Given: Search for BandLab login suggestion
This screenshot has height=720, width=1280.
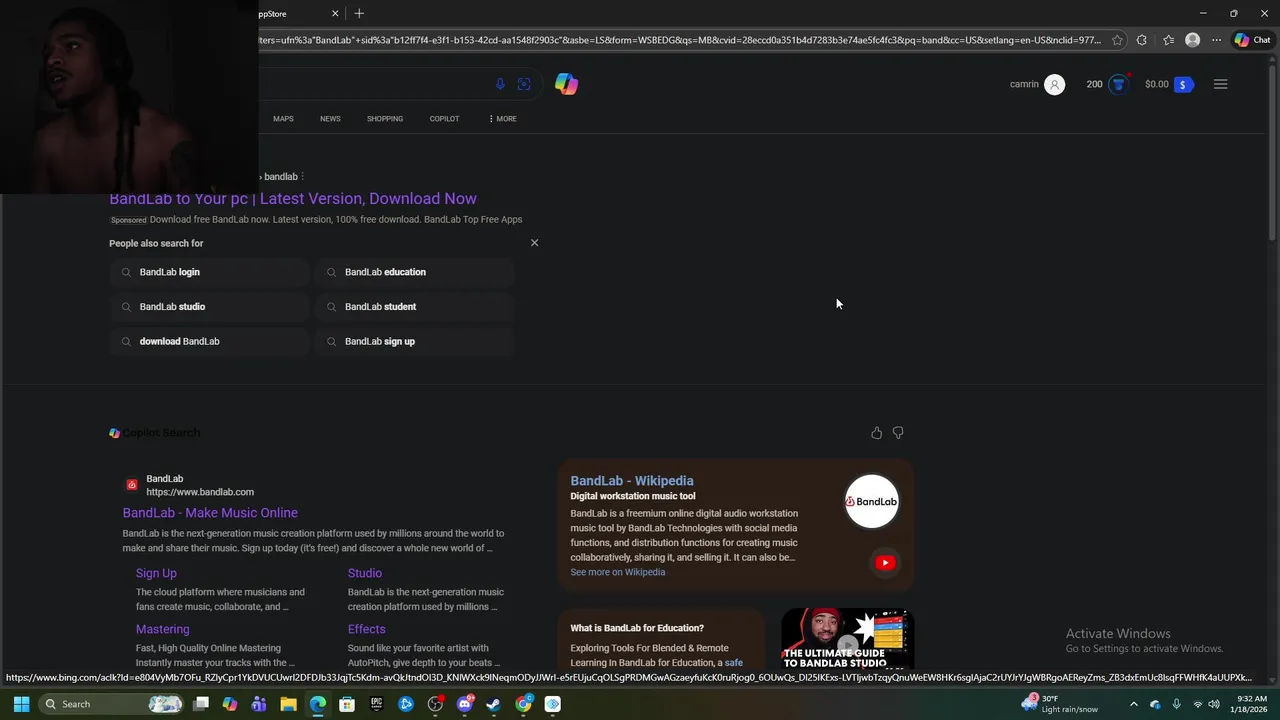Looking at the screenshot, I should coord(210,272).
